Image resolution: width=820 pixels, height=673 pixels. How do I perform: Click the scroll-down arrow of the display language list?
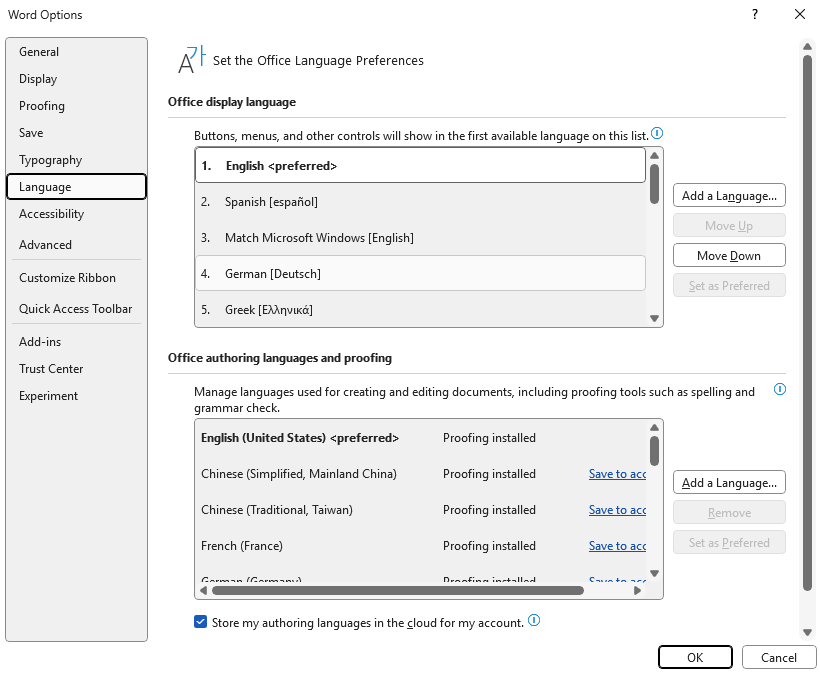pyautogui.click(x=654, y=318)
